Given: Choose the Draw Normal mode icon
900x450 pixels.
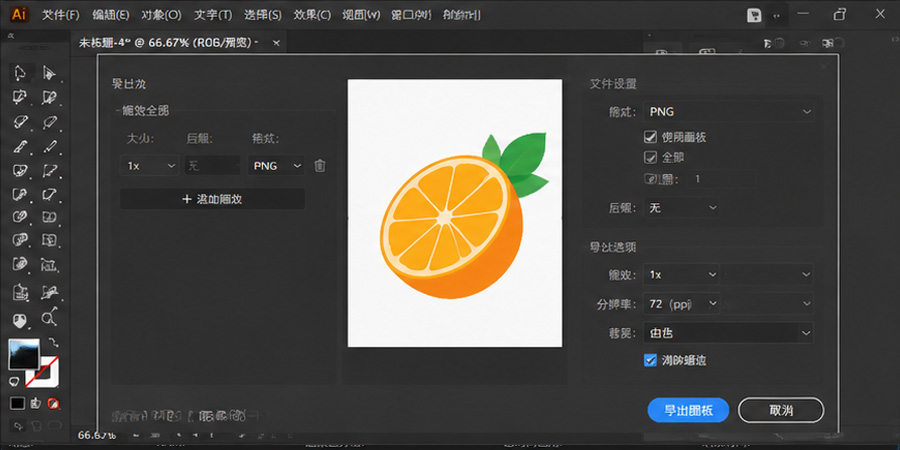Looking at the screenshot, I should tap(18, 426).
